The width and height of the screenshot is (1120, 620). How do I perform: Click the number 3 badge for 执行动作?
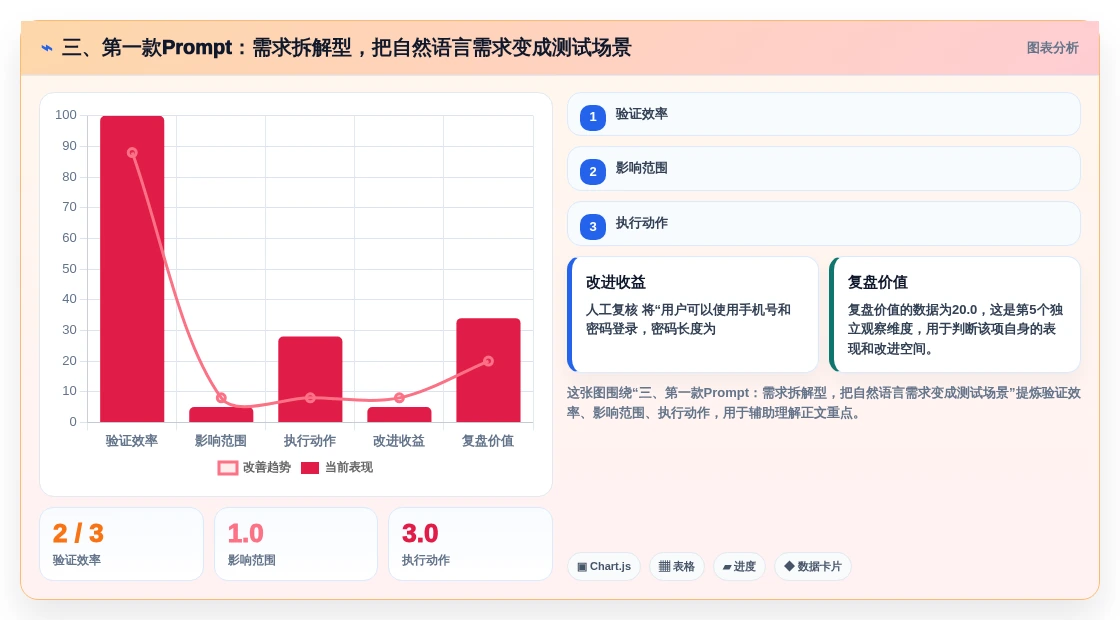pos(593,226)
